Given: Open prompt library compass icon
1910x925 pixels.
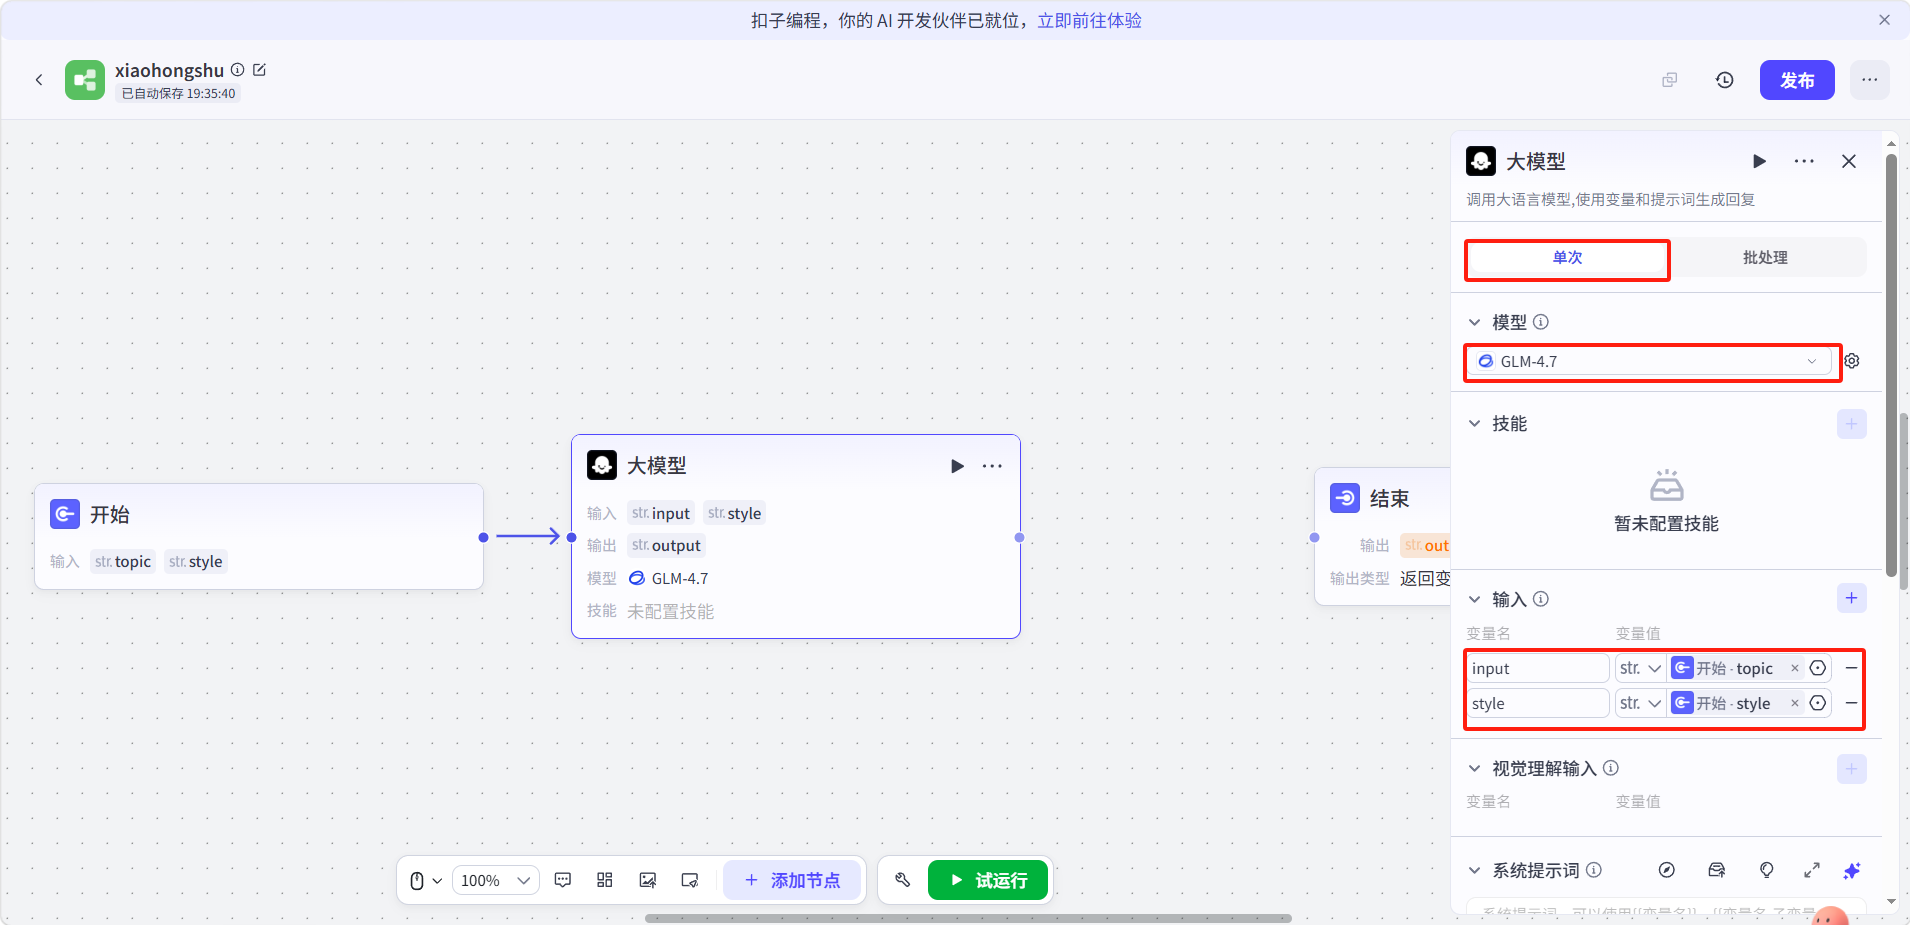Looking at the screenshot, I should pyautogui.click(x=1666, y=870).
